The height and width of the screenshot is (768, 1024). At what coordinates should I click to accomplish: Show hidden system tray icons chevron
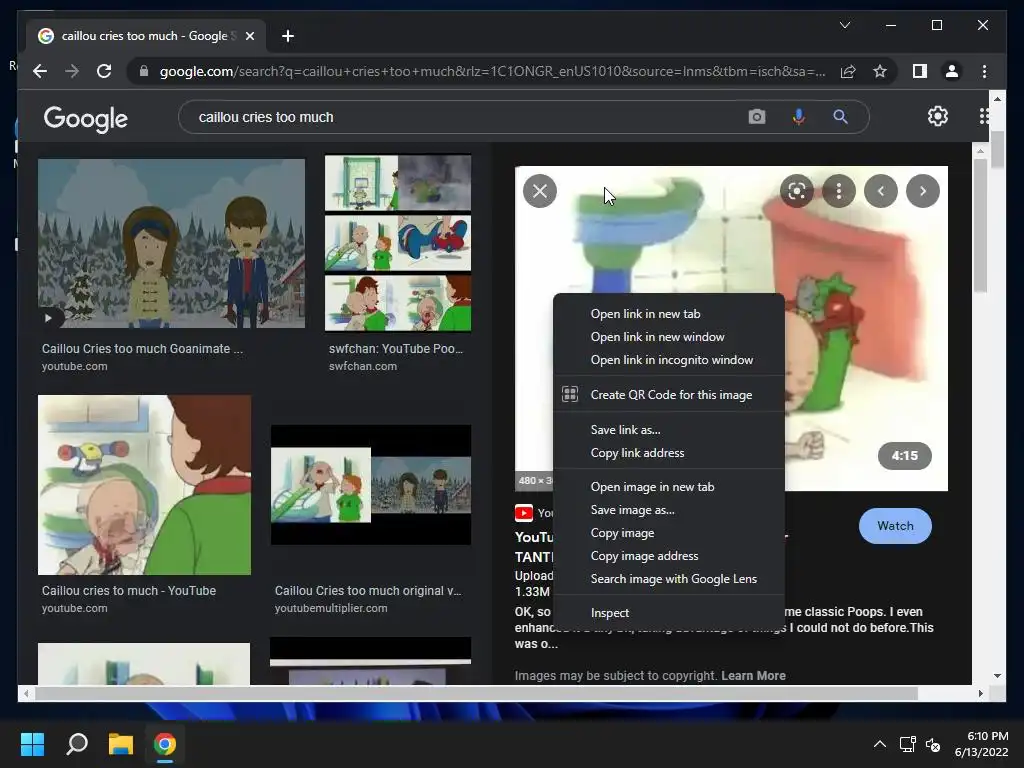click(880, 744)
